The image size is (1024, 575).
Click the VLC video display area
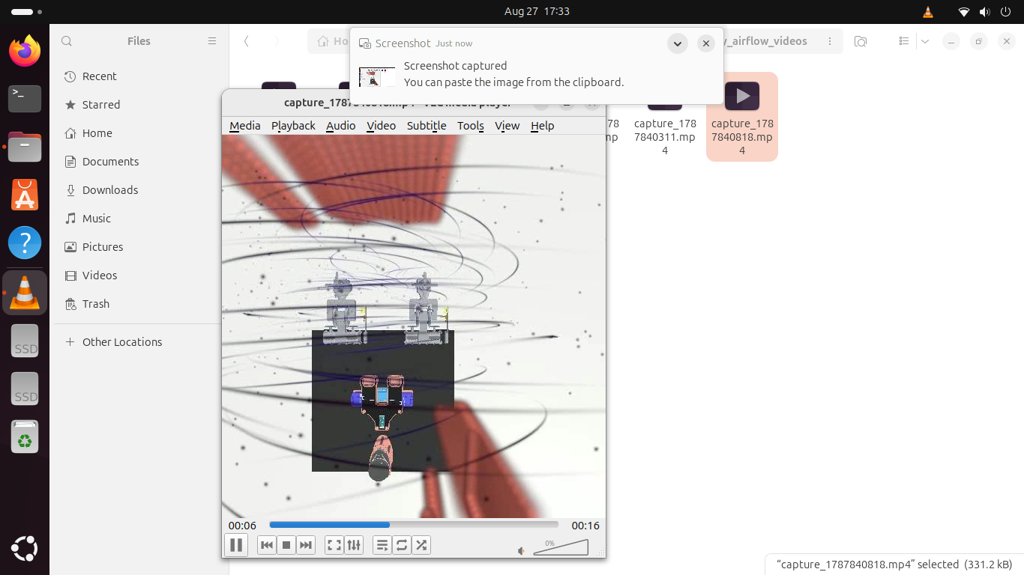[413, 326]
